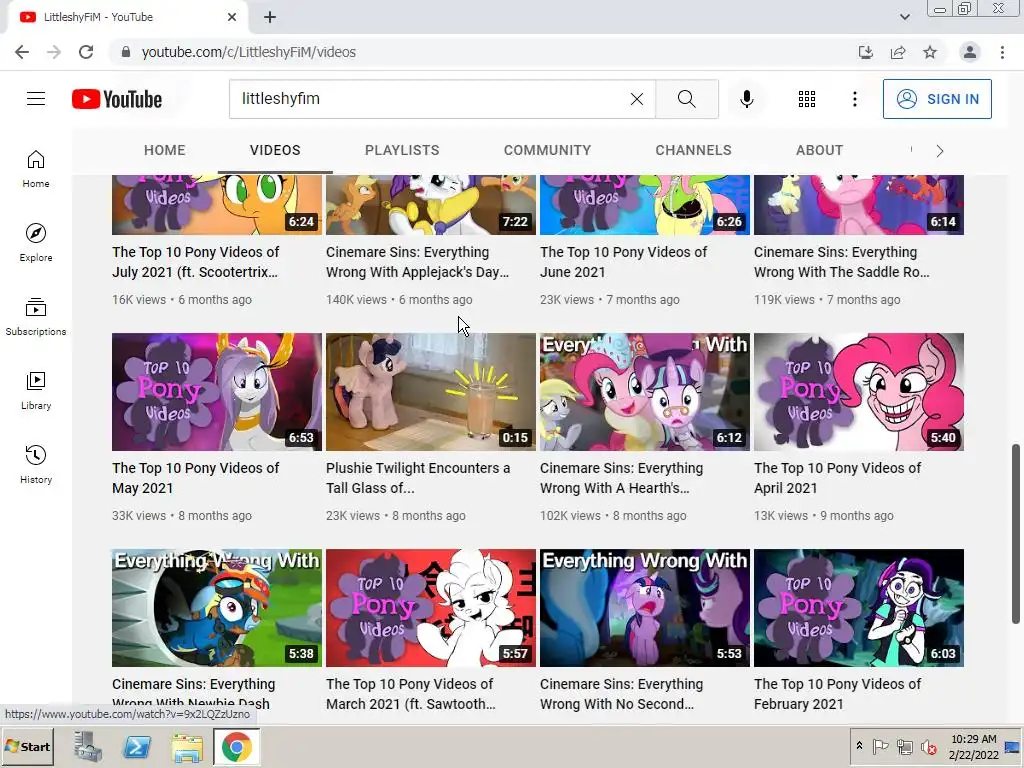The width and height of the screenshot is (1024, 768).
Task: Play the February 2021 thumbnail (6:03)
Action: click(859, 608)
